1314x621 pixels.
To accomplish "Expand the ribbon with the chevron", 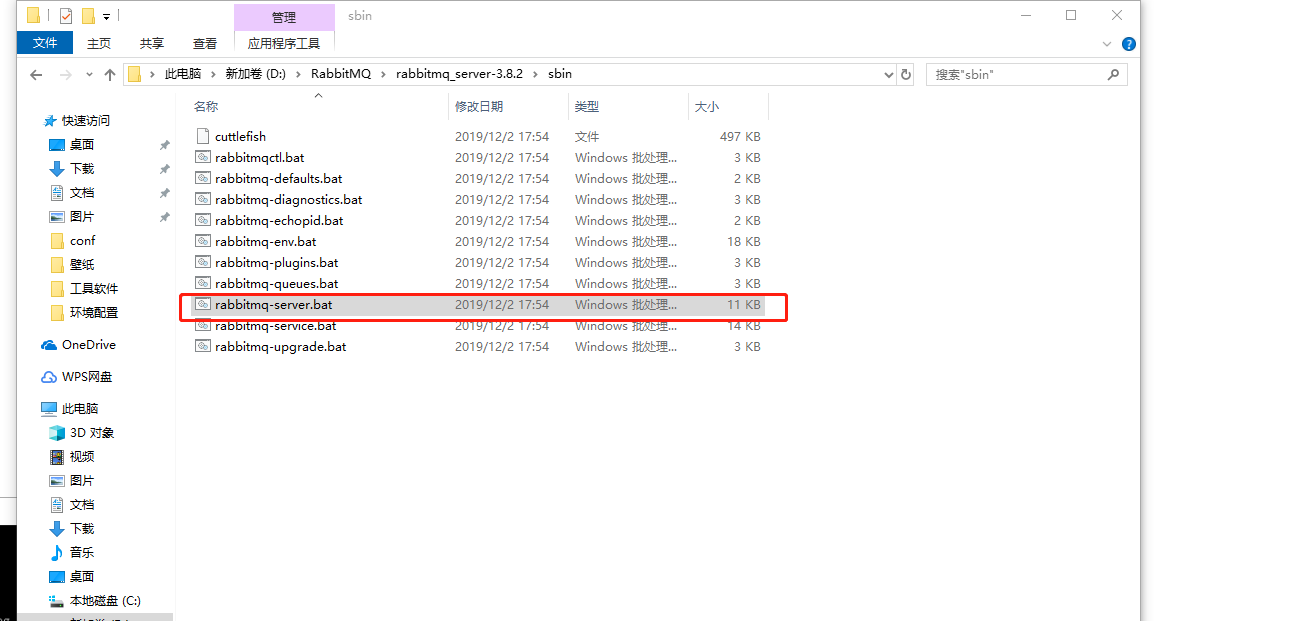I will pos(1107,44).
